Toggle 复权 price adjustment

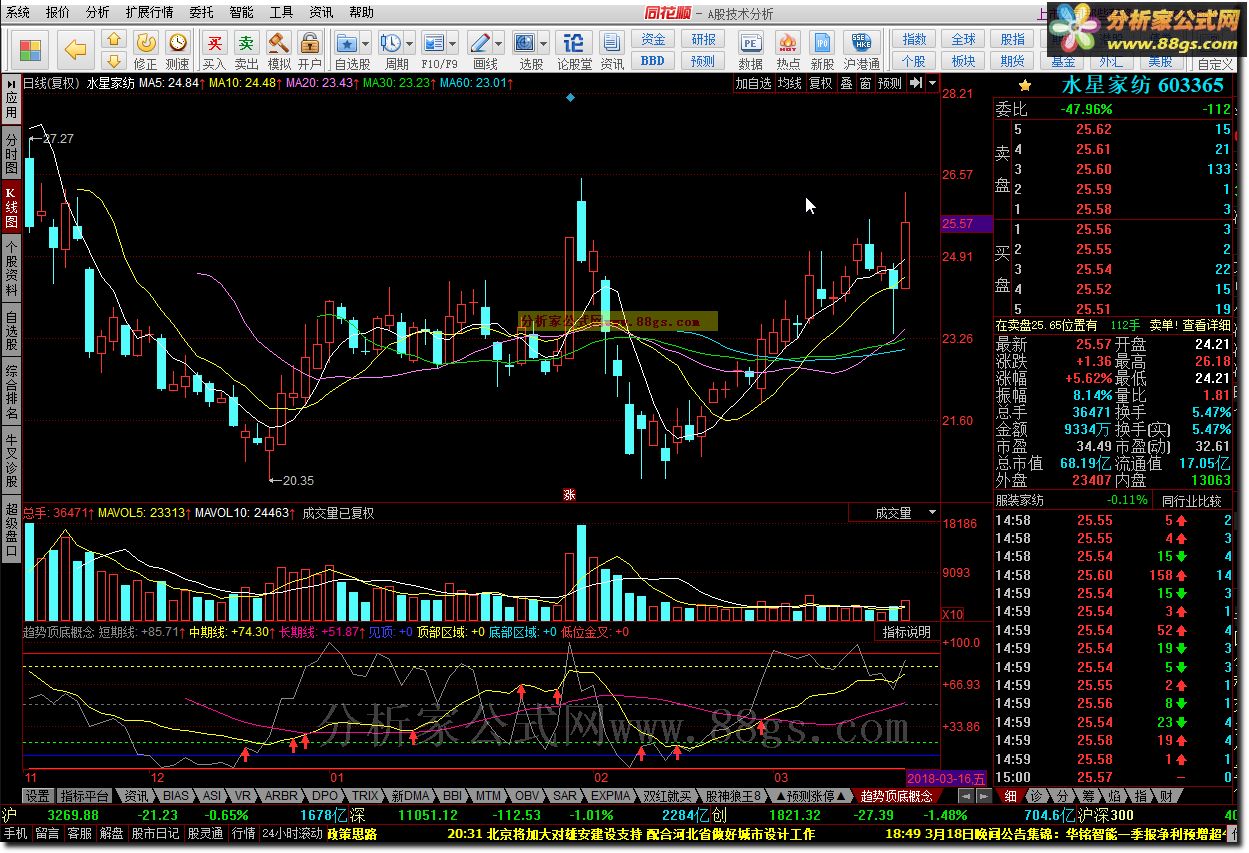pos(820,84)
